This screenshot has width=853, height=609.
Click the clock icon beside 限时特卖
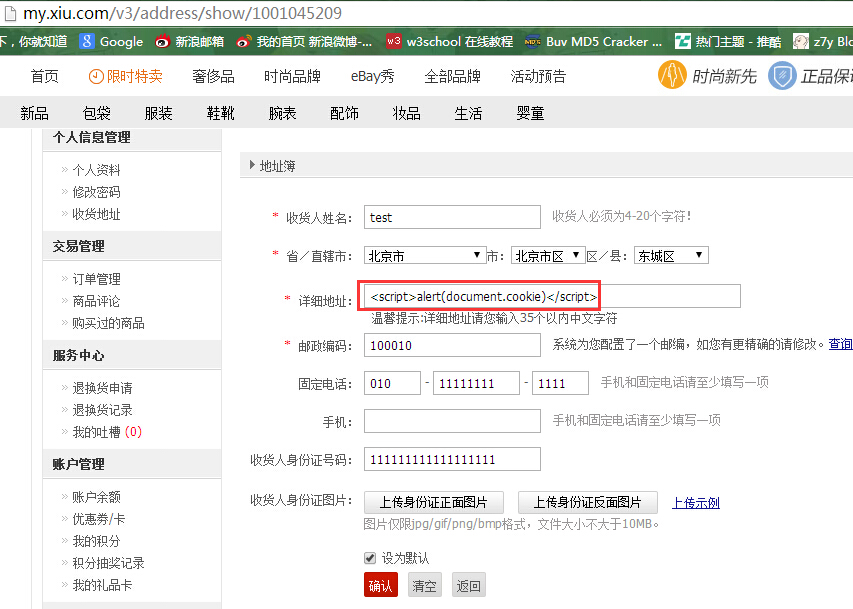coord(96,77)
